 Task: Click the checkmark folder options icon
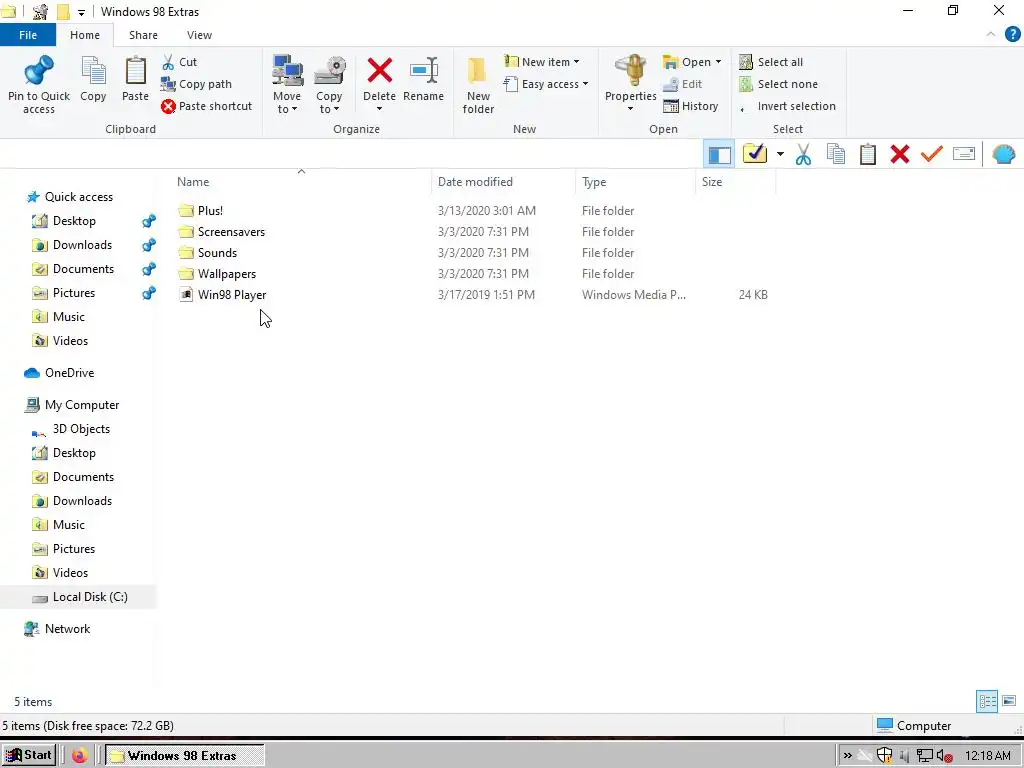click(x=755, y=154)
